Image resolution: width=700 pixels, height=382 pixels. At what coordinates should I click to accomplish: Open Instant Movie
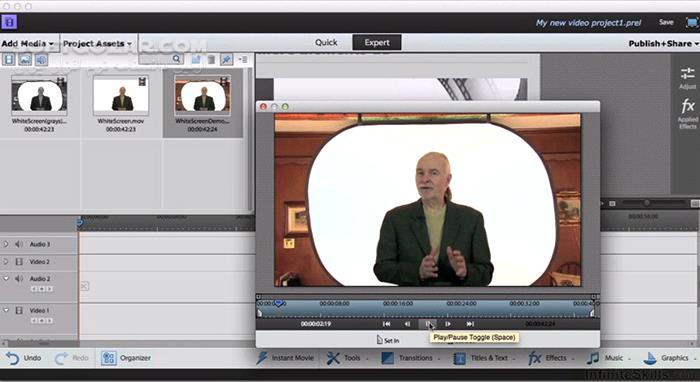[x=286, y=358]
